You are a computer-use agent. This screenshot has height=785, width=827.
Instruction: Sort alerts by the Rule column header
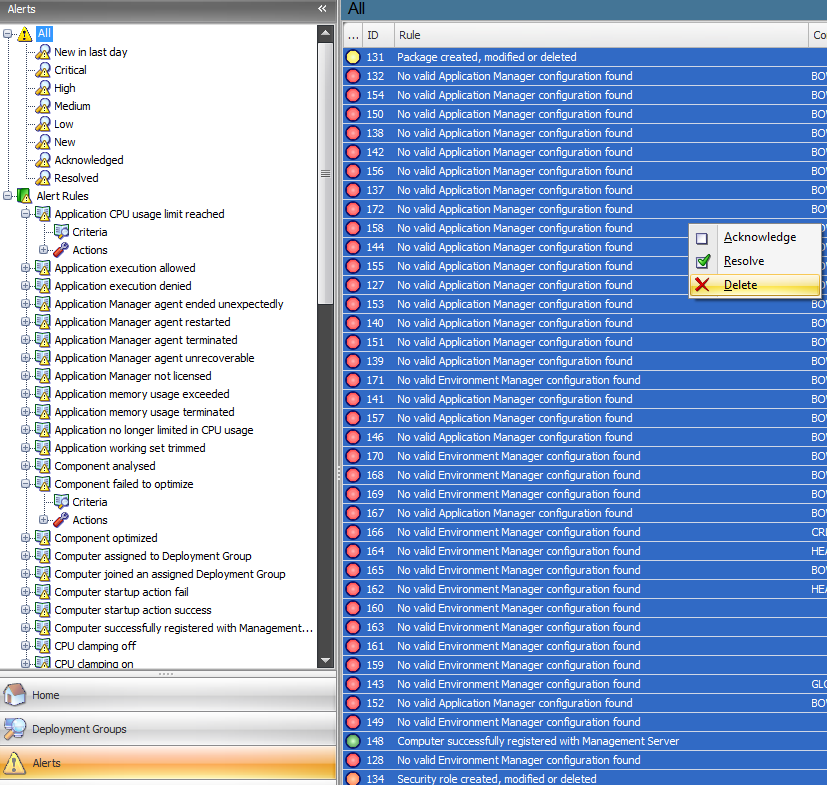[601, 35]
